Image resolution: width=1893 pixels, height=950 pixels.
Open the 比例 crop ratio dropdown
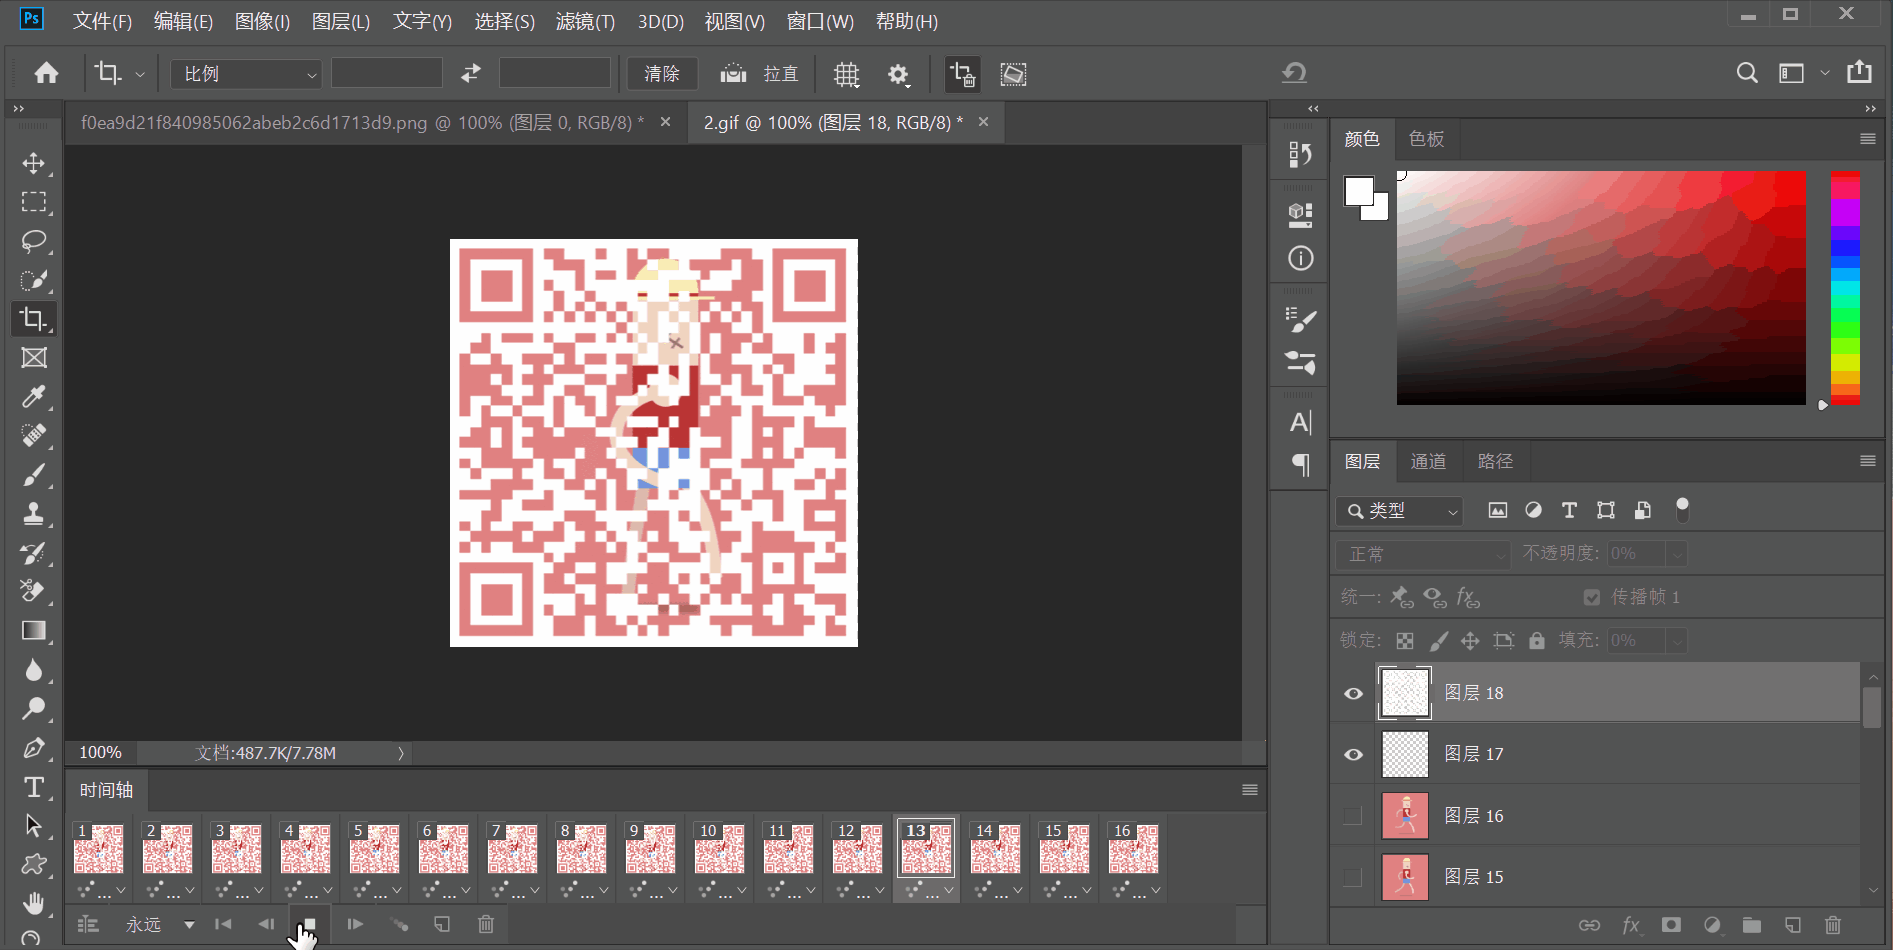pyautogui.click(x=246, y=74)
